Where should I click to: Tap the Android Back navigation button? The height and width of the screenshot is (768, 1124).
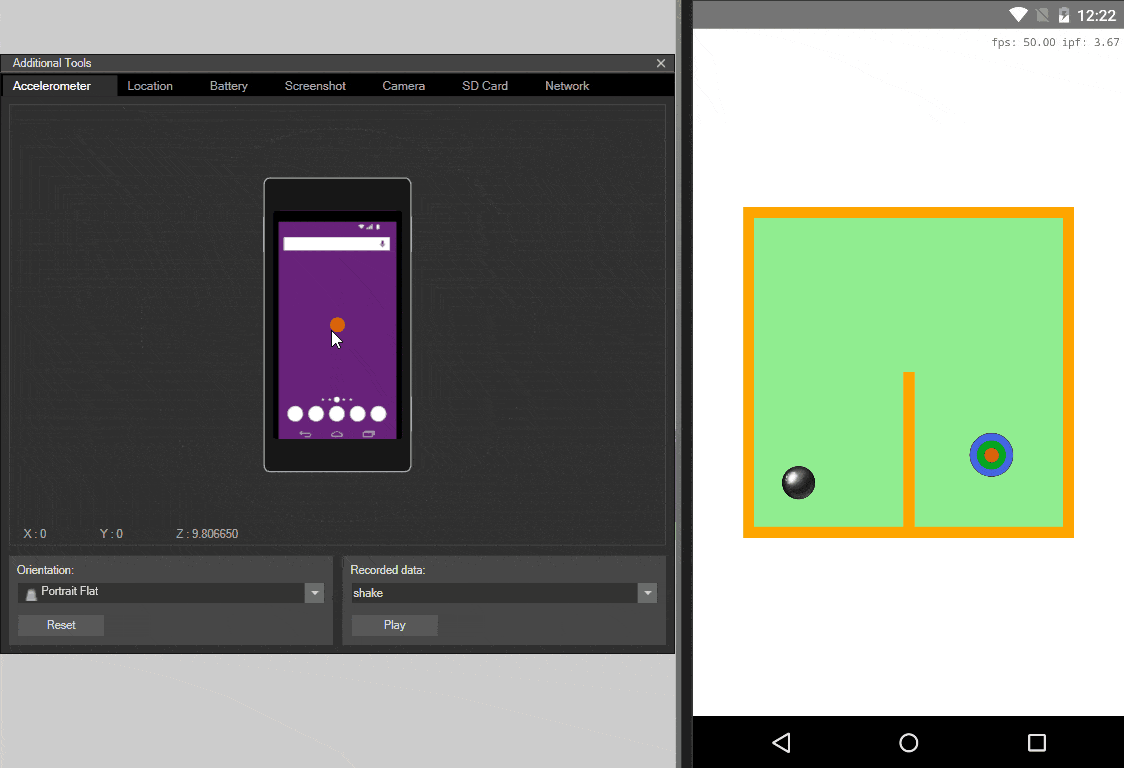[x=782, y=742]
